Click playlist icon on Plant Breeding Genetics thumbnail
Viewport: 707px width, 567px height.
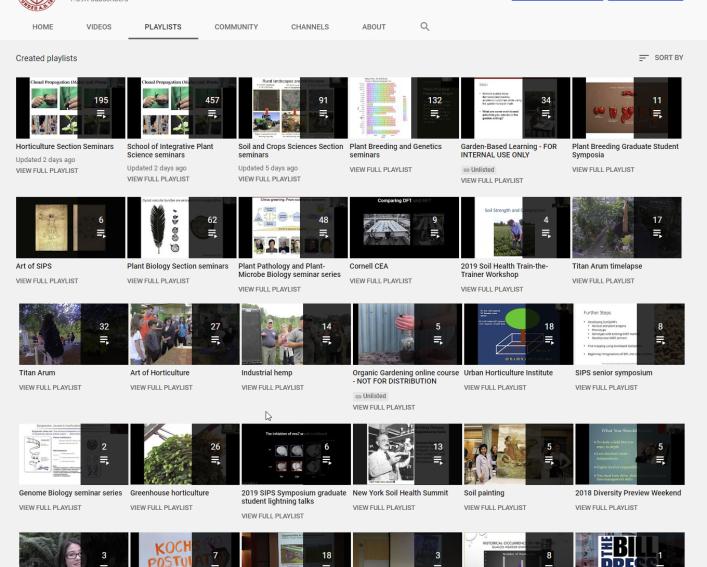[435, 114]
